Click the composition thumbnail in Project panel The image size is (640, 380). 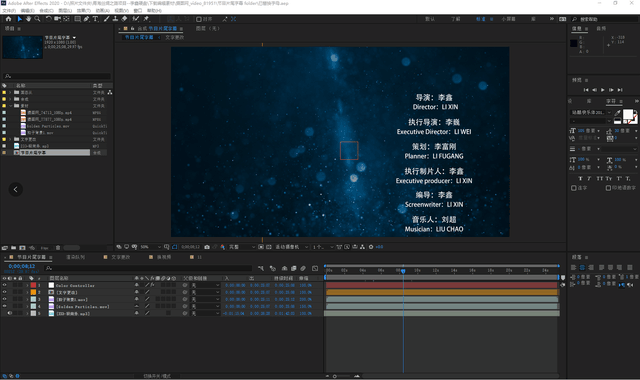pos(22,47)
